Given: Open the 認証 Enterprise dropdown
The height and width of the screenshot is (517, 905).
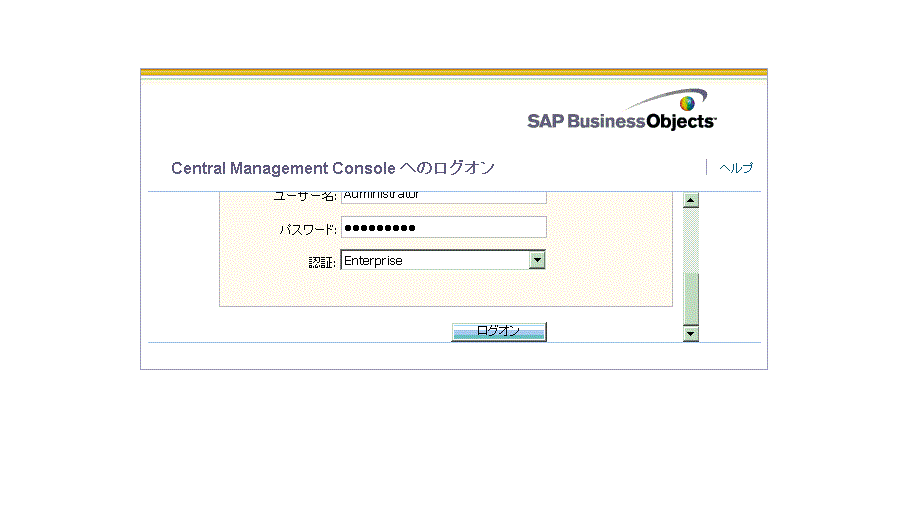Looking at the screenshot, I should pos(443,260).
